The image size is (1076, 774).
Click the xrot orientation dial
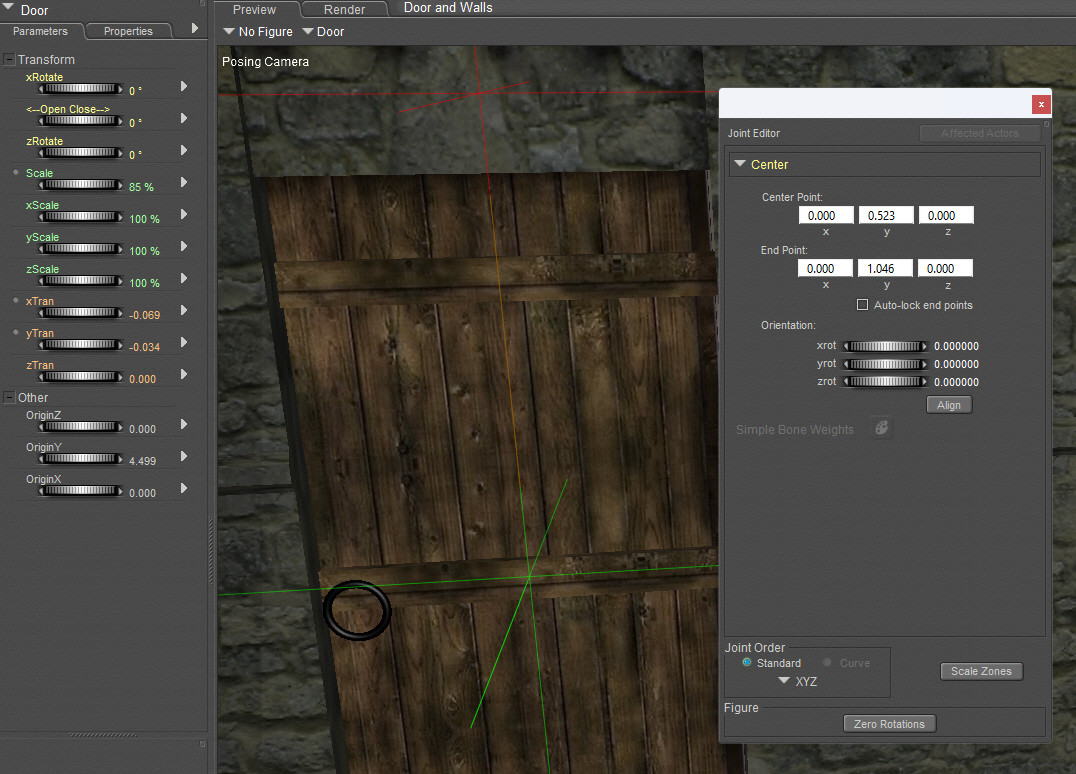pos(885,346)
